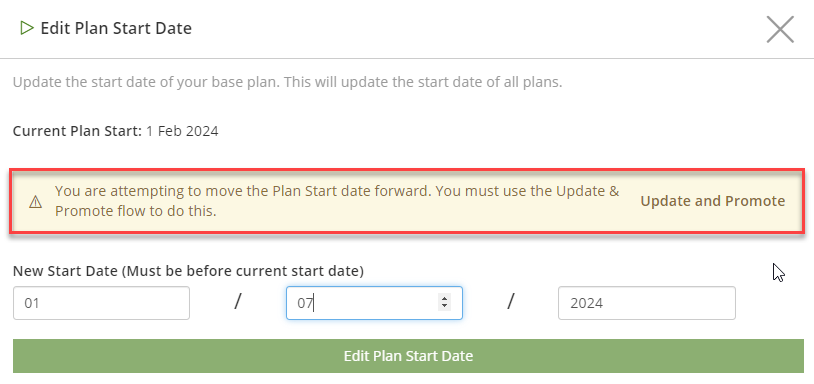Click the green play triangle icon beside title

(26, 28)
